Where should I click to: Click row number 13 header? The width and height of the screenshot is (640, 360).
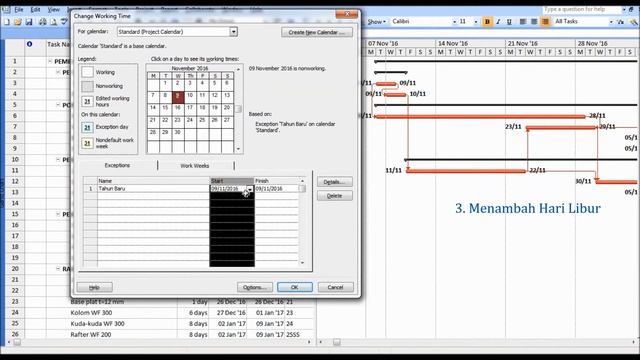pos(15,192)
